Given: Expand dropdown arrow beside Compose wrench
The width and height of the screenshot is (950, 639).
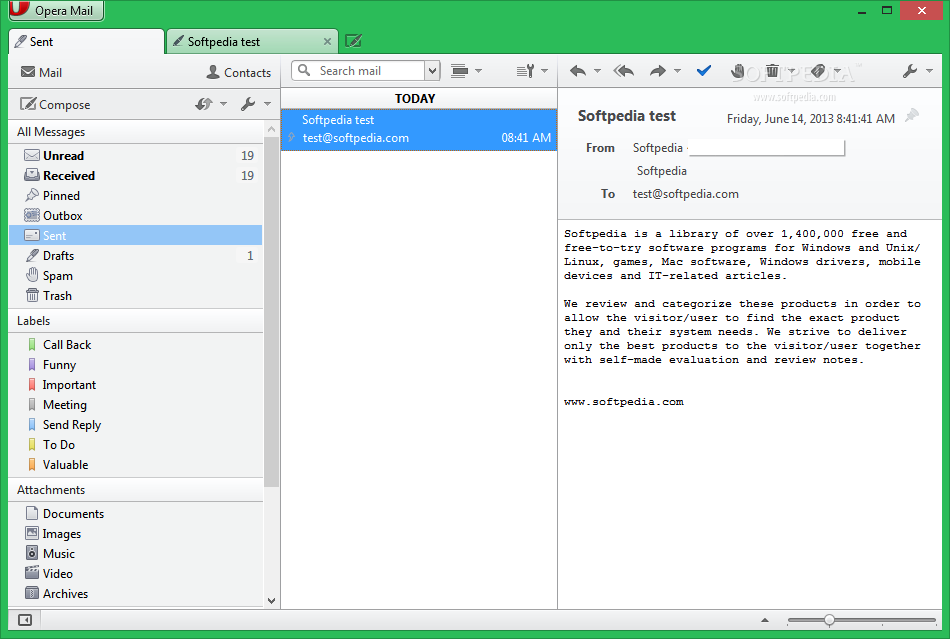Looking at the screenshot, I should (267, 104).
